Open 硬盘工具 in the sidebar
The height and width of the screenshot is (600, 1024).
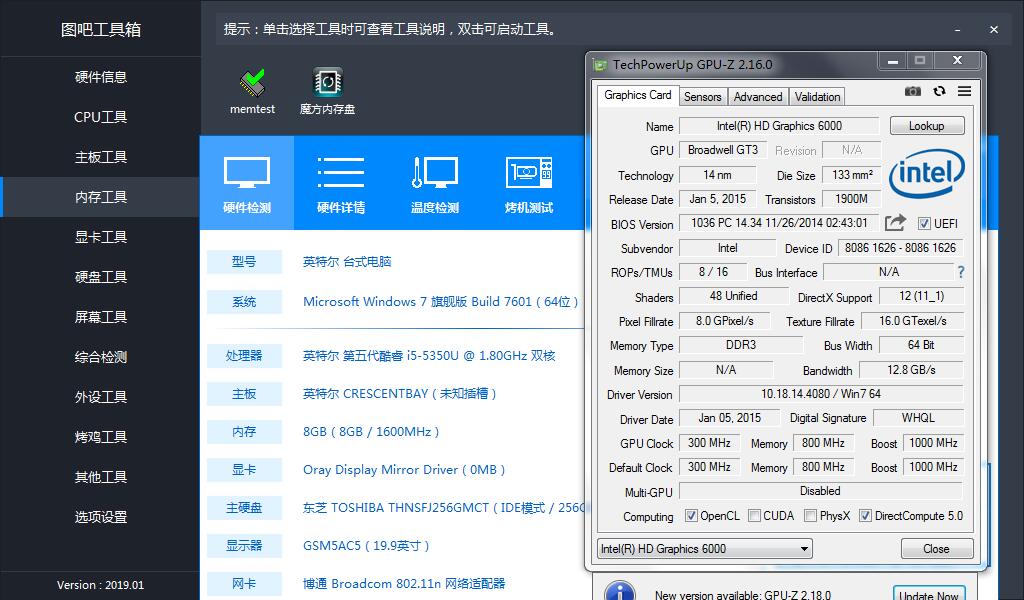click(x=101, y=277)
